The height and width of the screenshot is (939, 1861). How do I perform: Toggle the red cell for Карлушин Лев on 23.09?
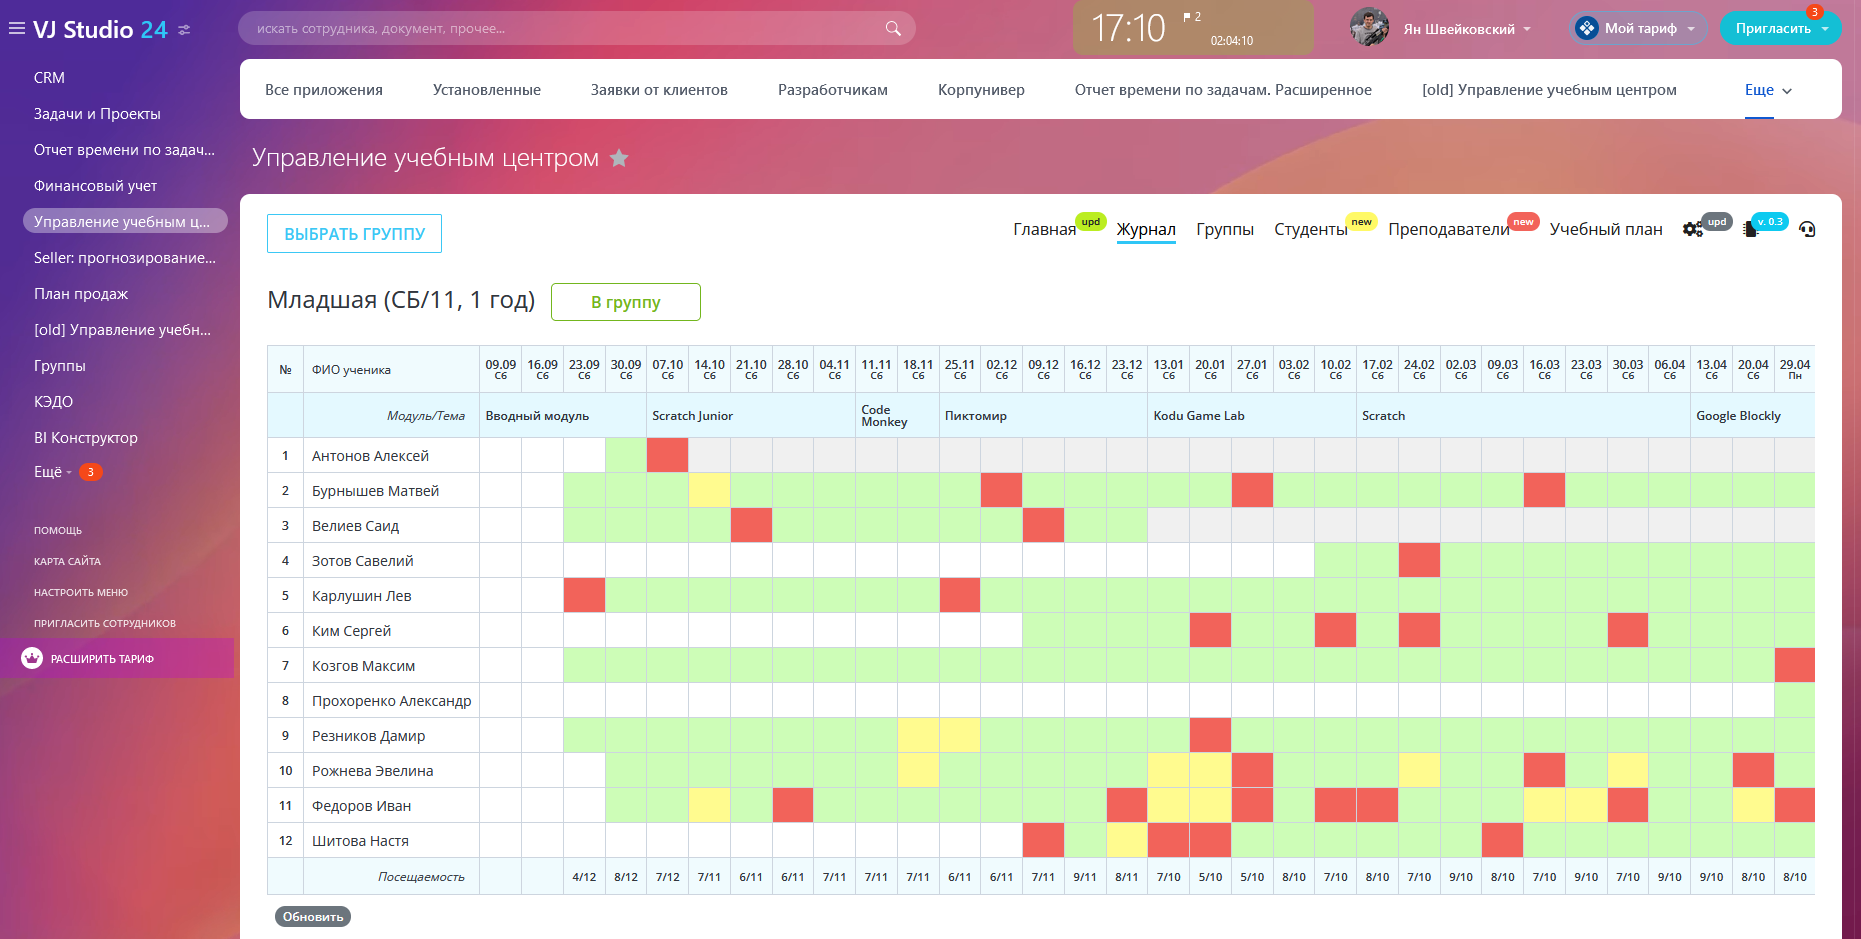tap(584, 595)
